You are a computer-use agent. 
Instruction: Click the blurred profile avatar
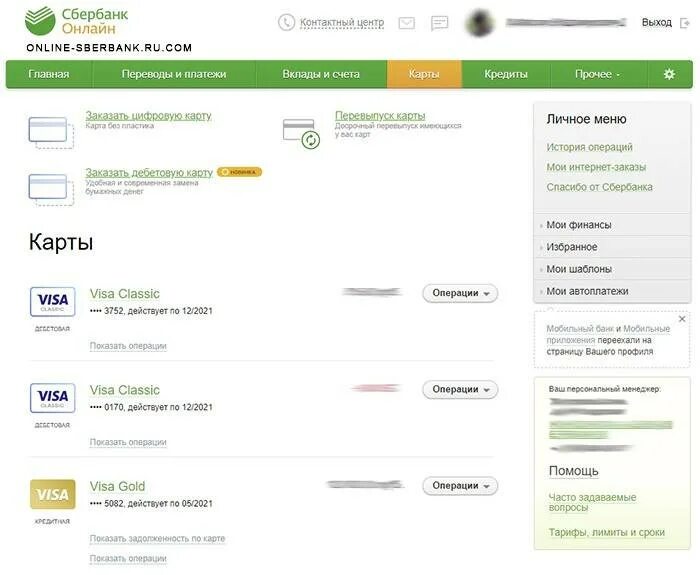coord(479,23)
